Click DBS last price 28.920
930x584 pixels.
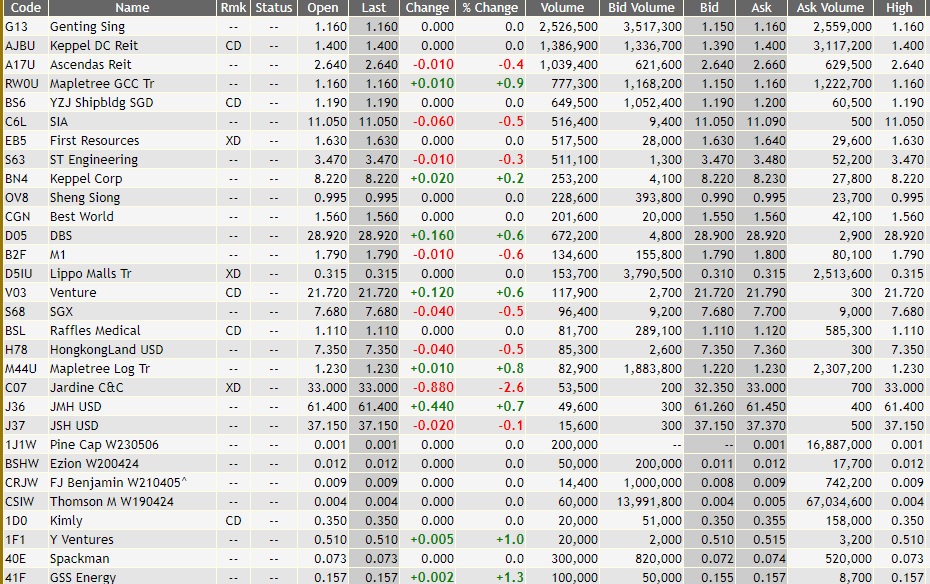click(x=378, y=235)
